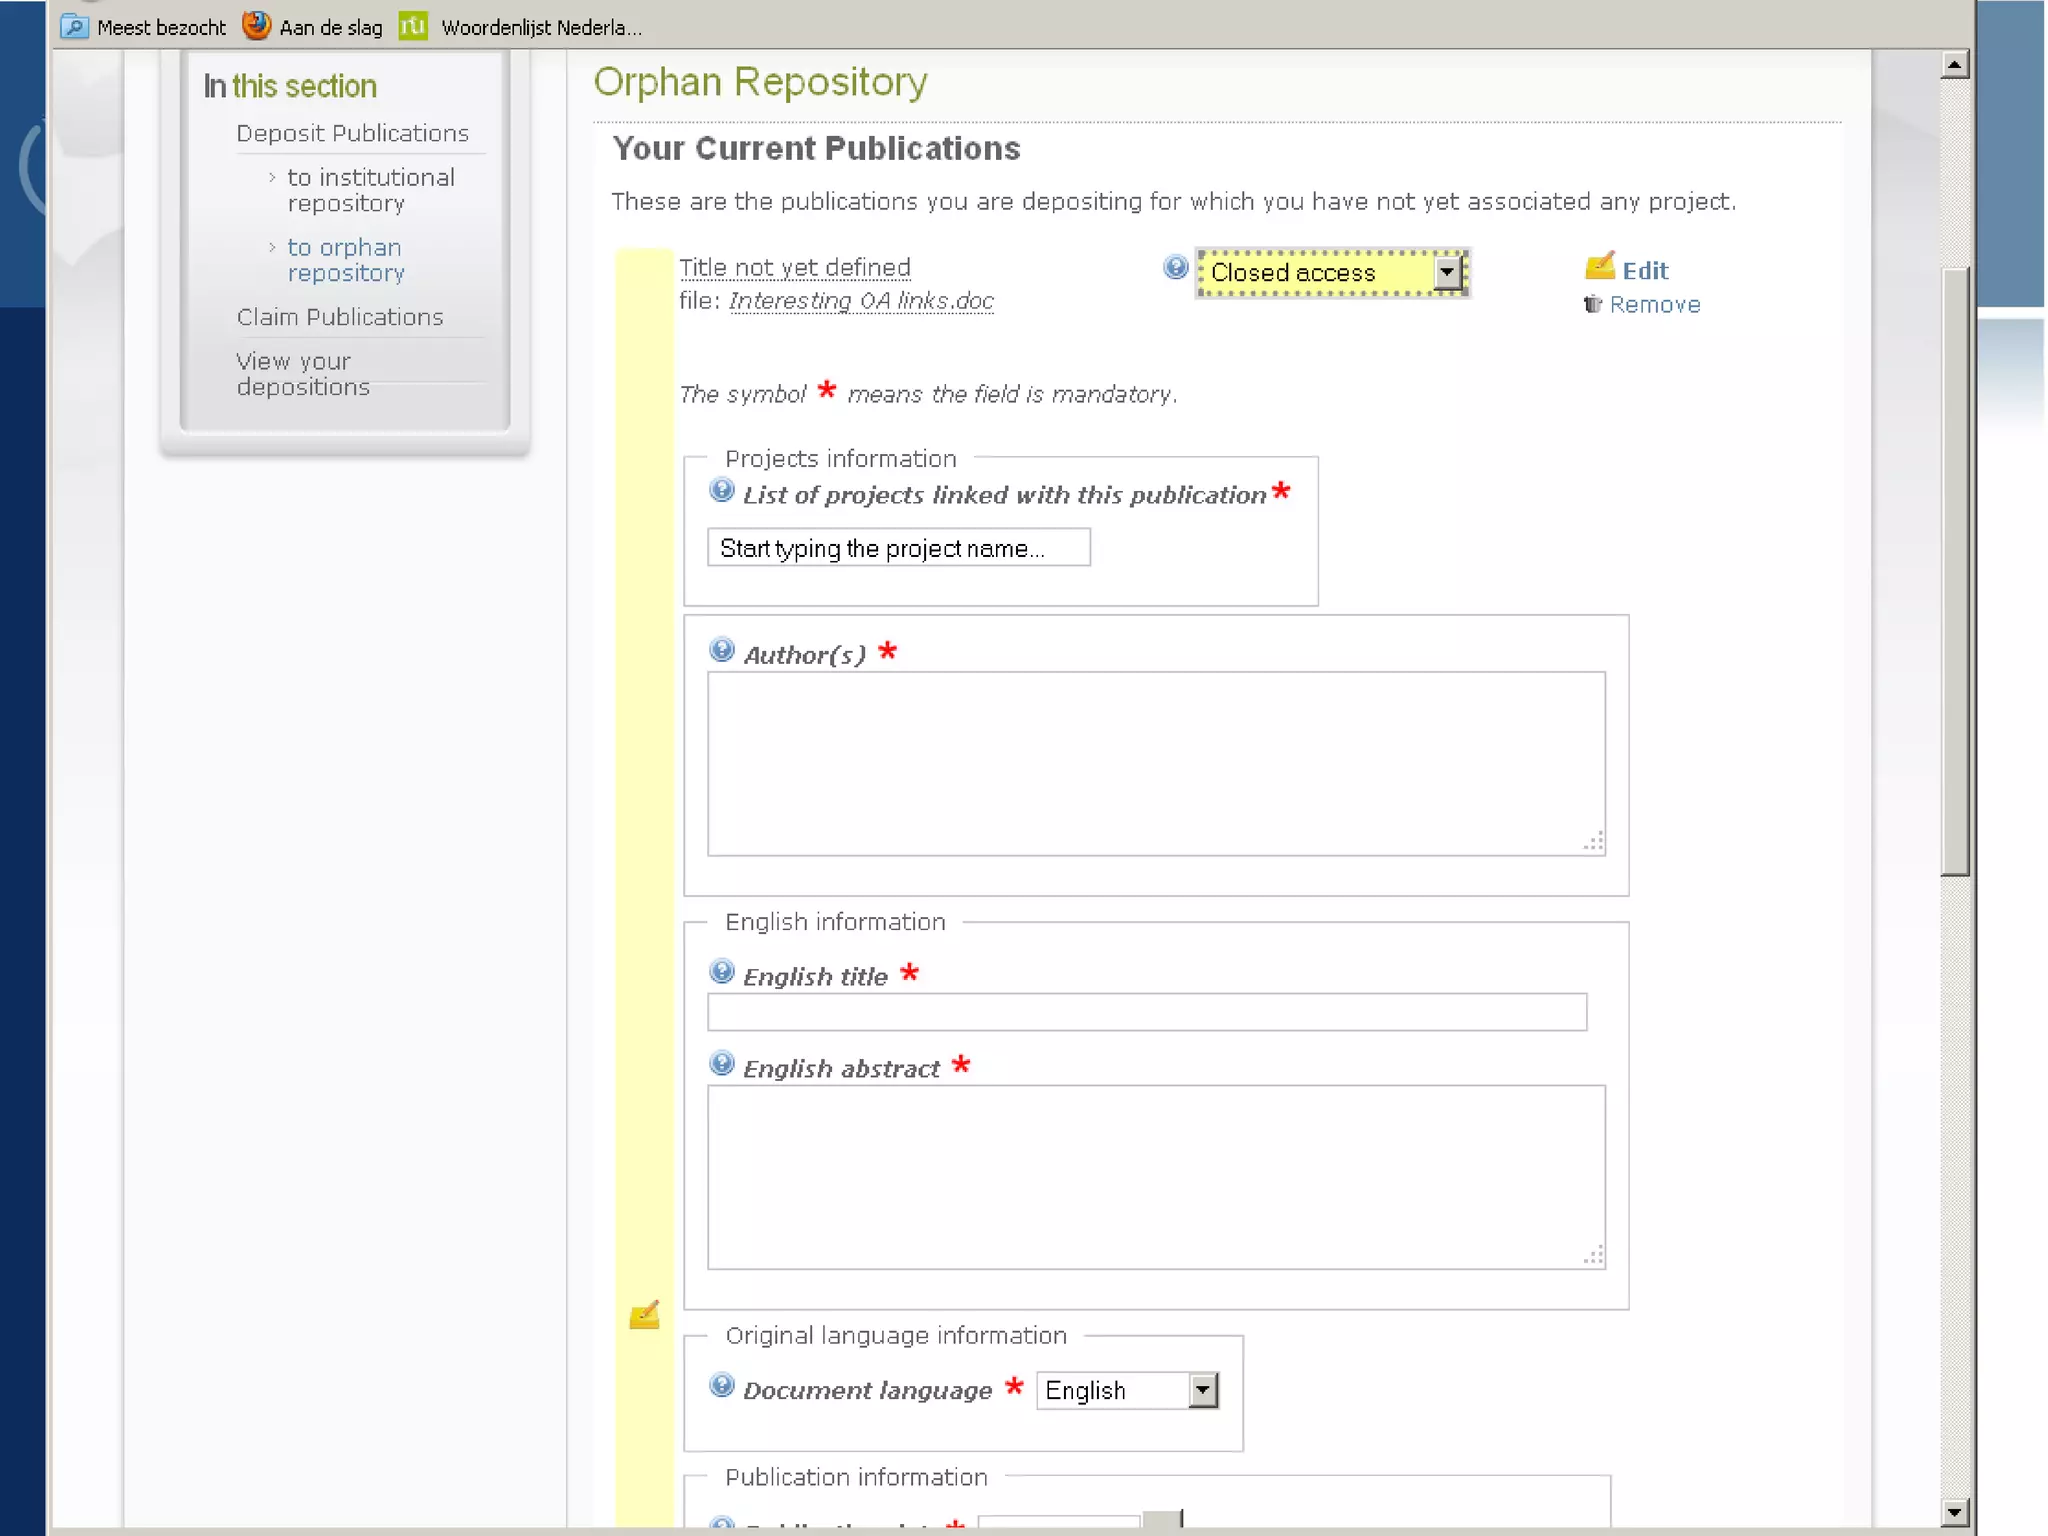Open Meest bezocht bookmarks item
The image size is (2048, 1536).
(144, 27)
